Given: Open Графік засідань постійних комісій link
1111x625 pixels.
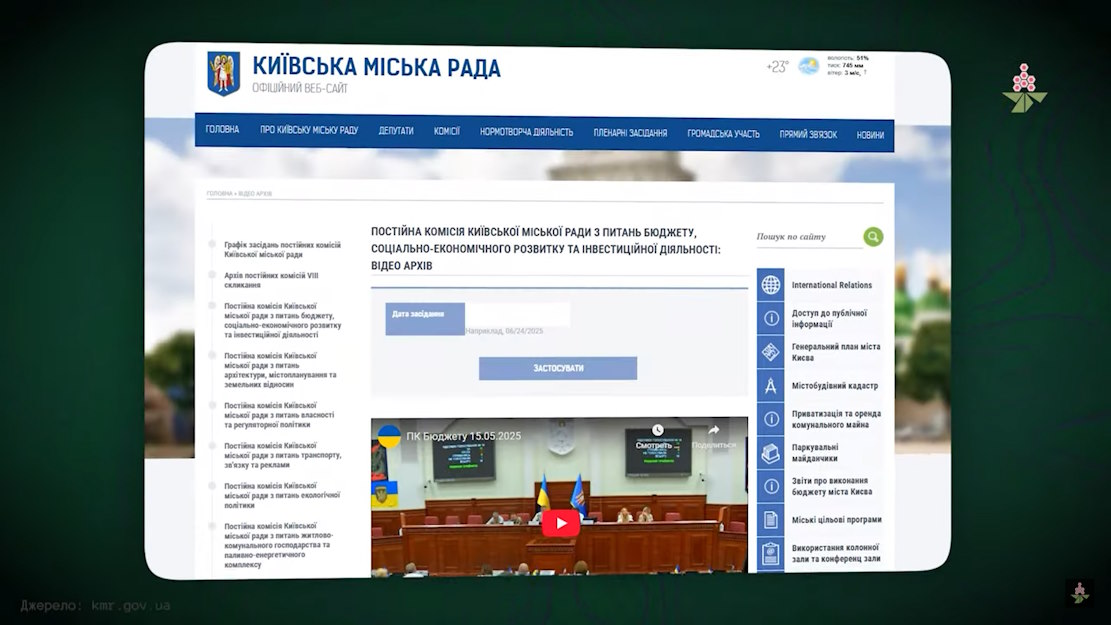Looking at the screenshot, I should (x=282, y=250).
